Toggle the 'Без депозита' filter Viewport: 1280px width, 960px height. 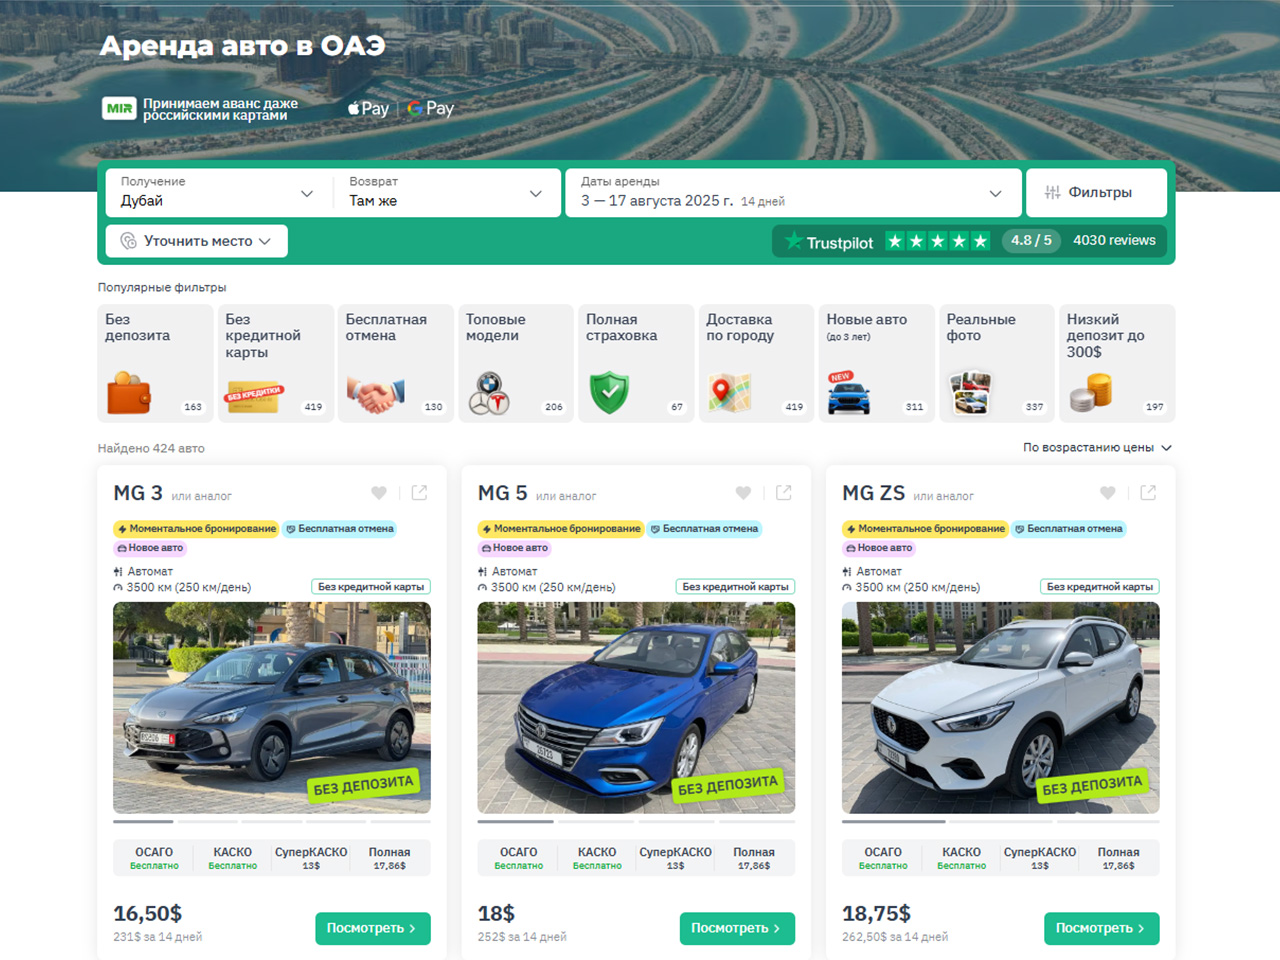(x=155, y=363)
